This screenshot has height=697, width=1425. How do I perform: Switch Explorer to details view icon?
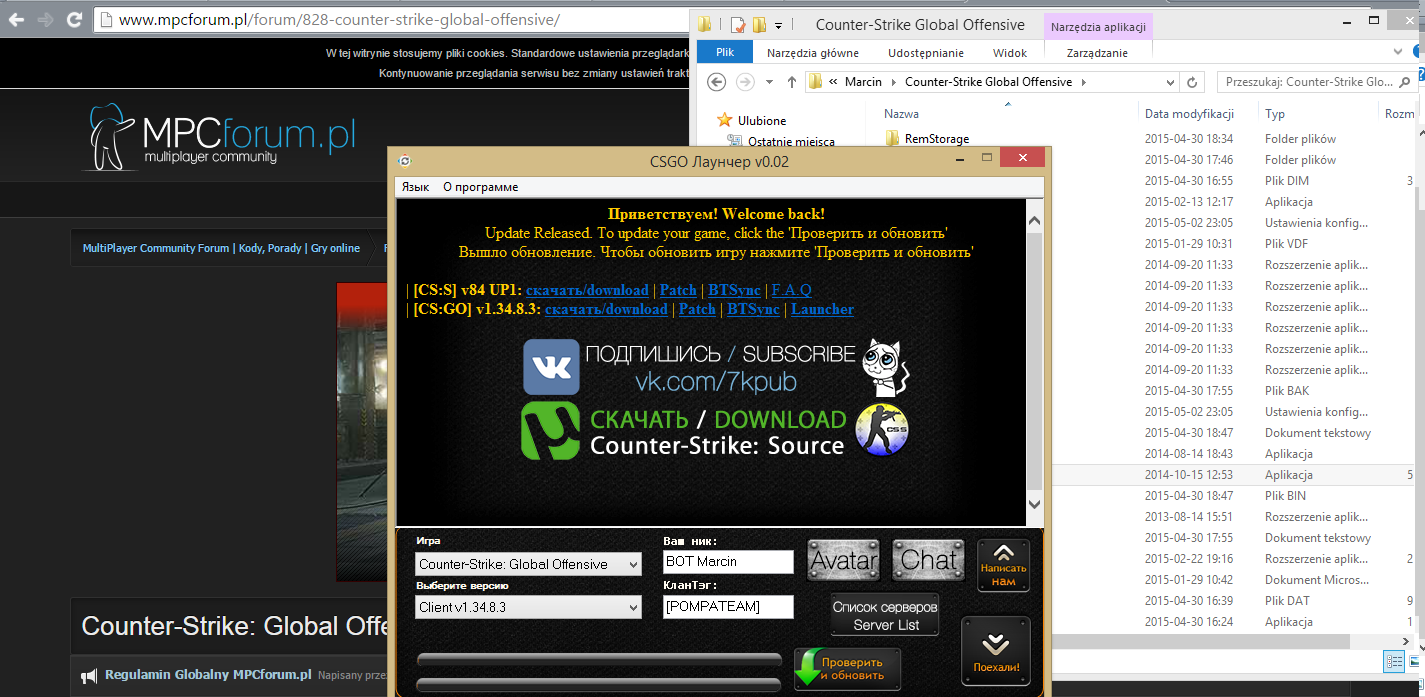coord(1394,661)
